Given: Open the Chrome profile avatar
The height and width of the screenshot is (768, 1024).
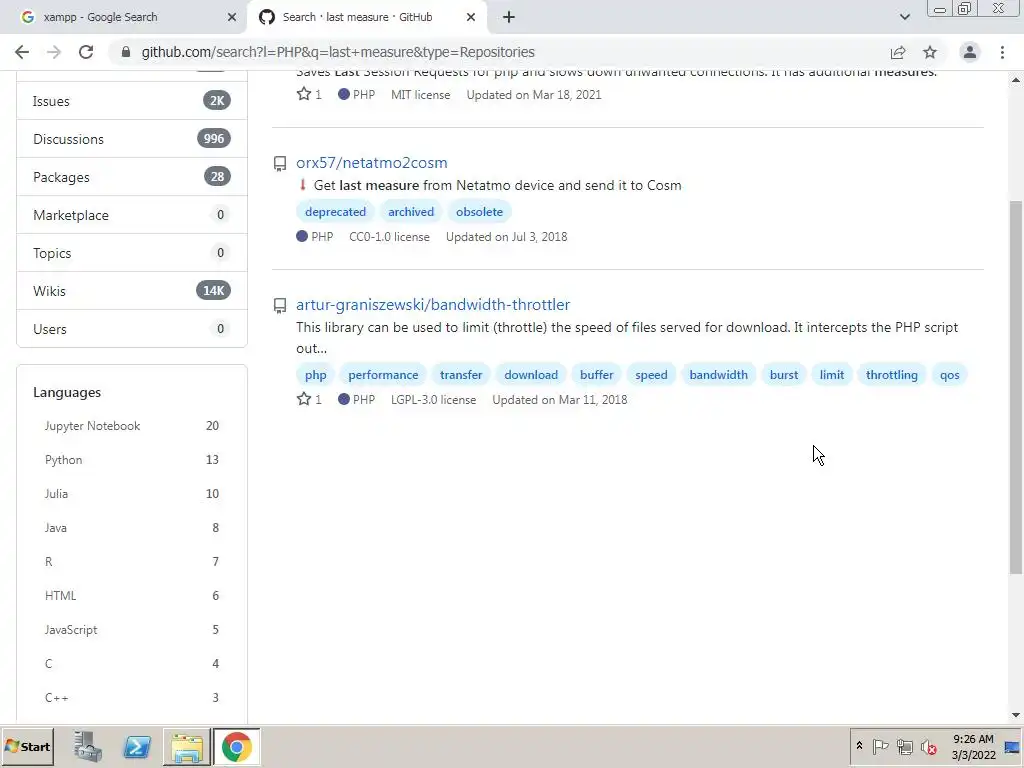Looking at the screenshot, I should click(970, 52).
